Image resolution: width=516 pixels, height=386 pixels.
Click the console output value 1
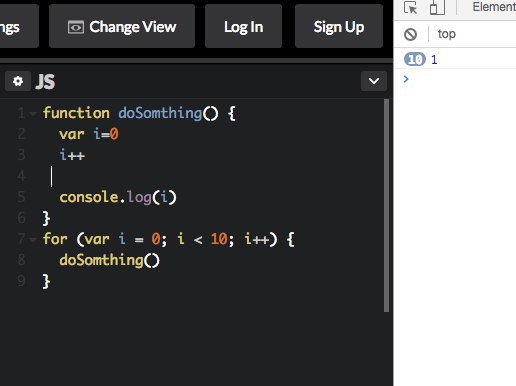click(434, 60)
